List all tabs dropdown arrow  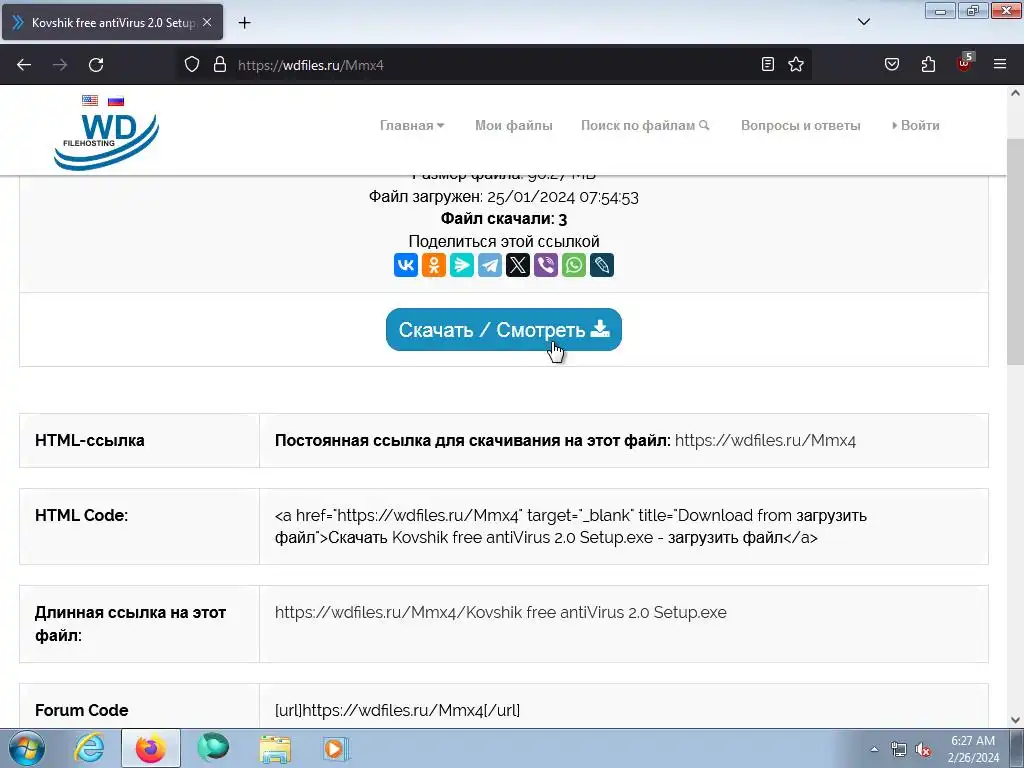pyautogui.click(x=863, y=22)
